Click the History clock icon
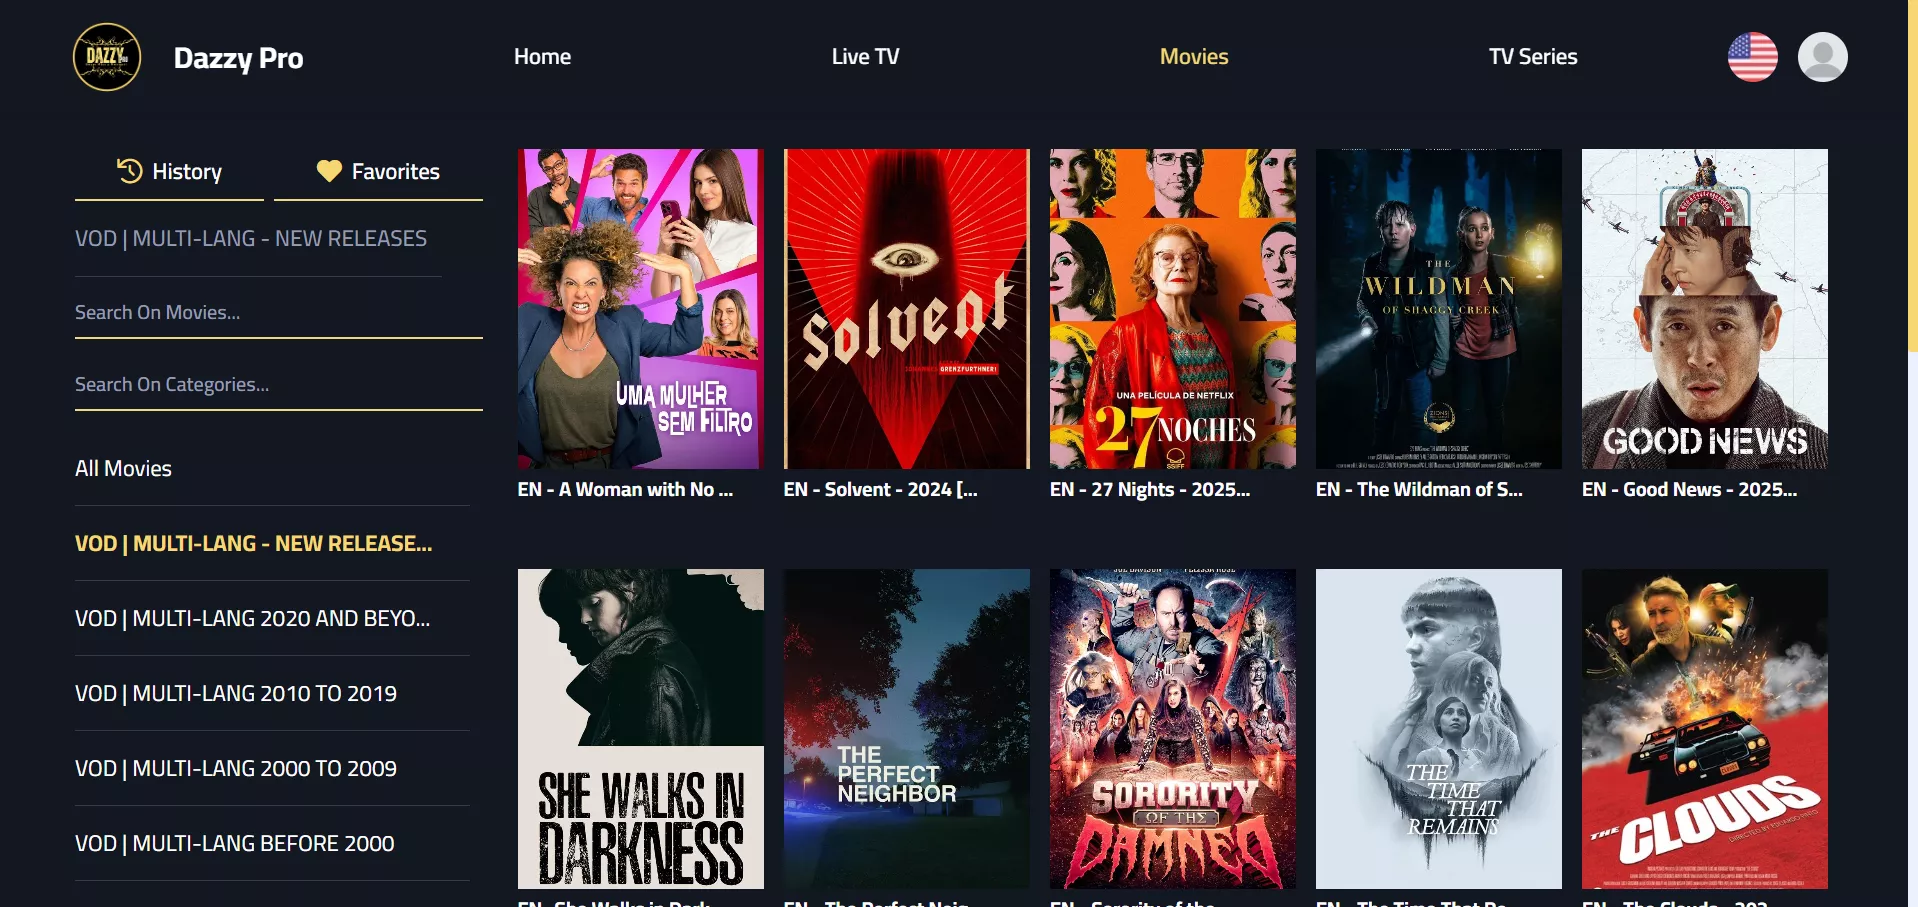Viewport: 1918px width, 907px height. (x=130, y=171)
